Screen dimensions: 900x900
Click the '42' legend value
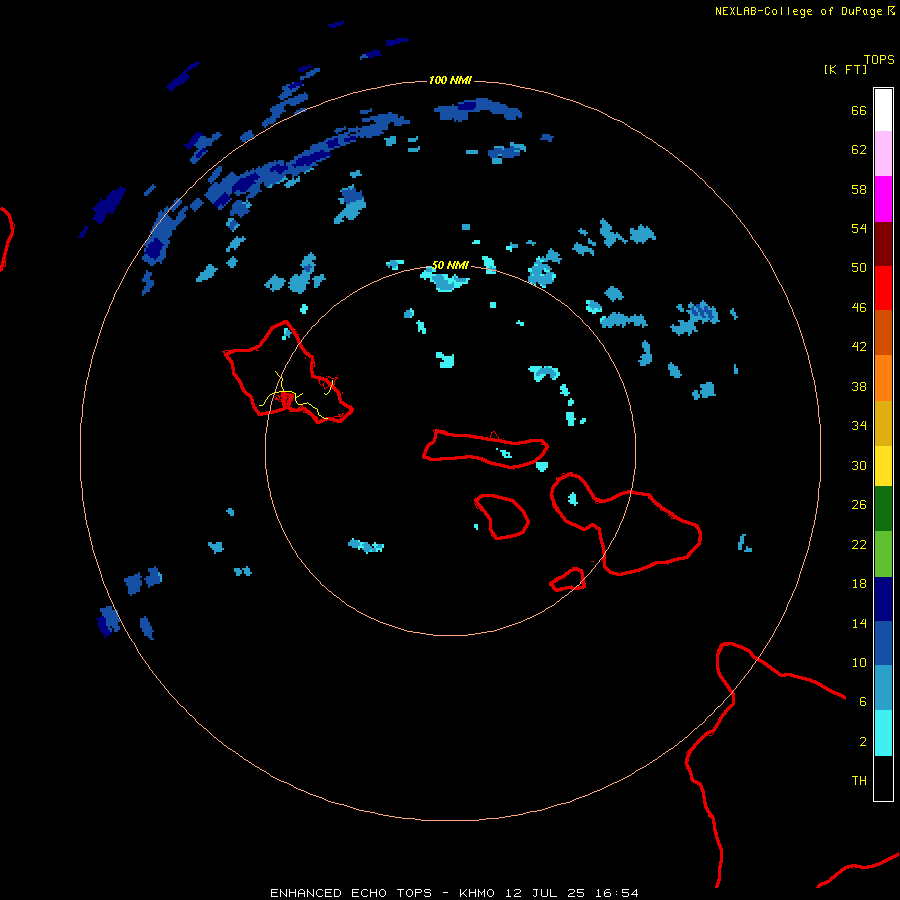pyautogui.click(x=859, y=346)
